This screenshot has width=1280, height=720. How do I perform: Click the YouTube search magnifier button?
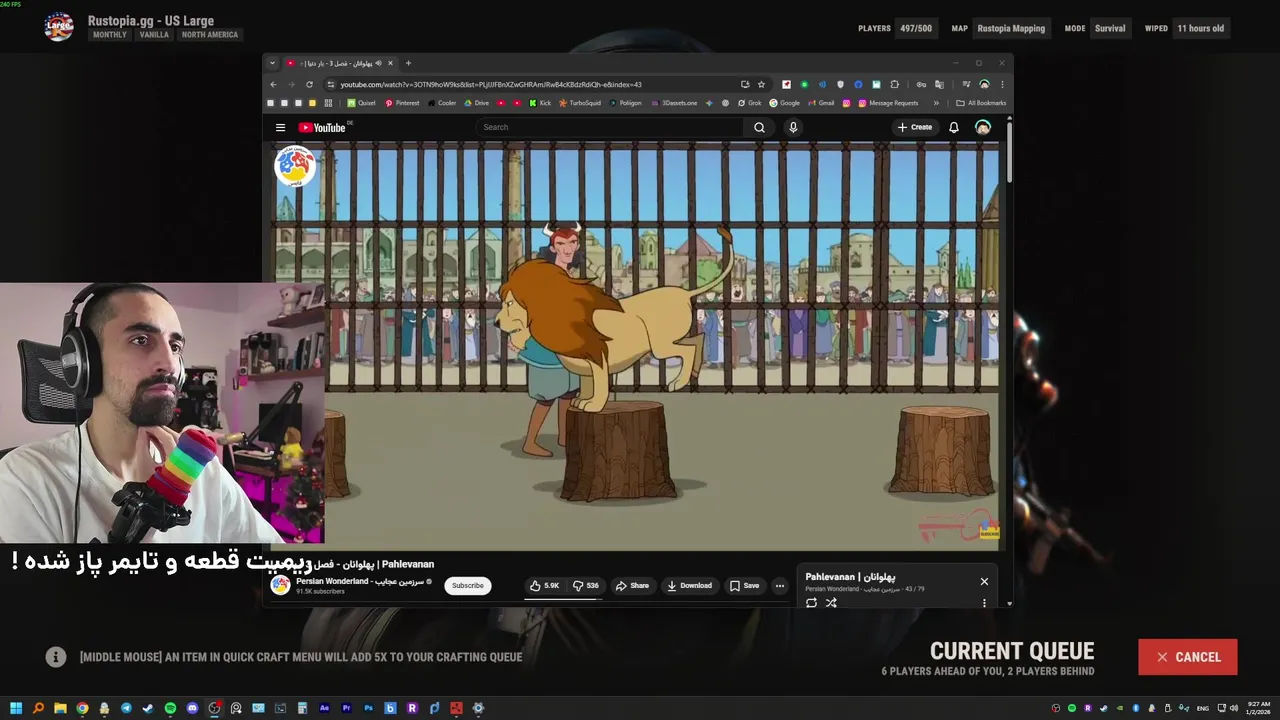tap(759, 127)
